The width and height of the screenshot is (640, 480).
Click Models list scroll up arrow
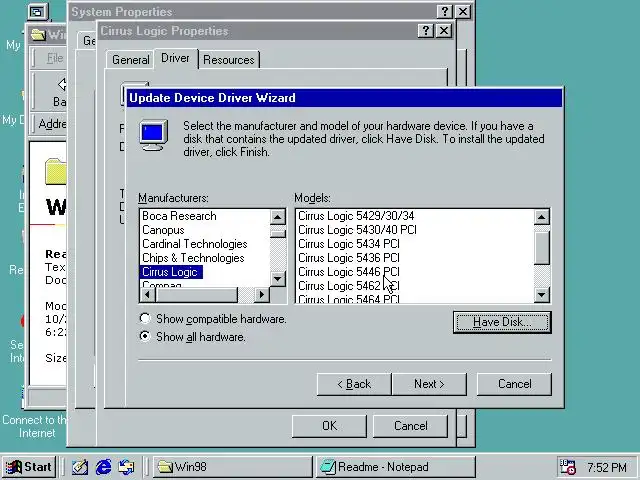[542, 217]
